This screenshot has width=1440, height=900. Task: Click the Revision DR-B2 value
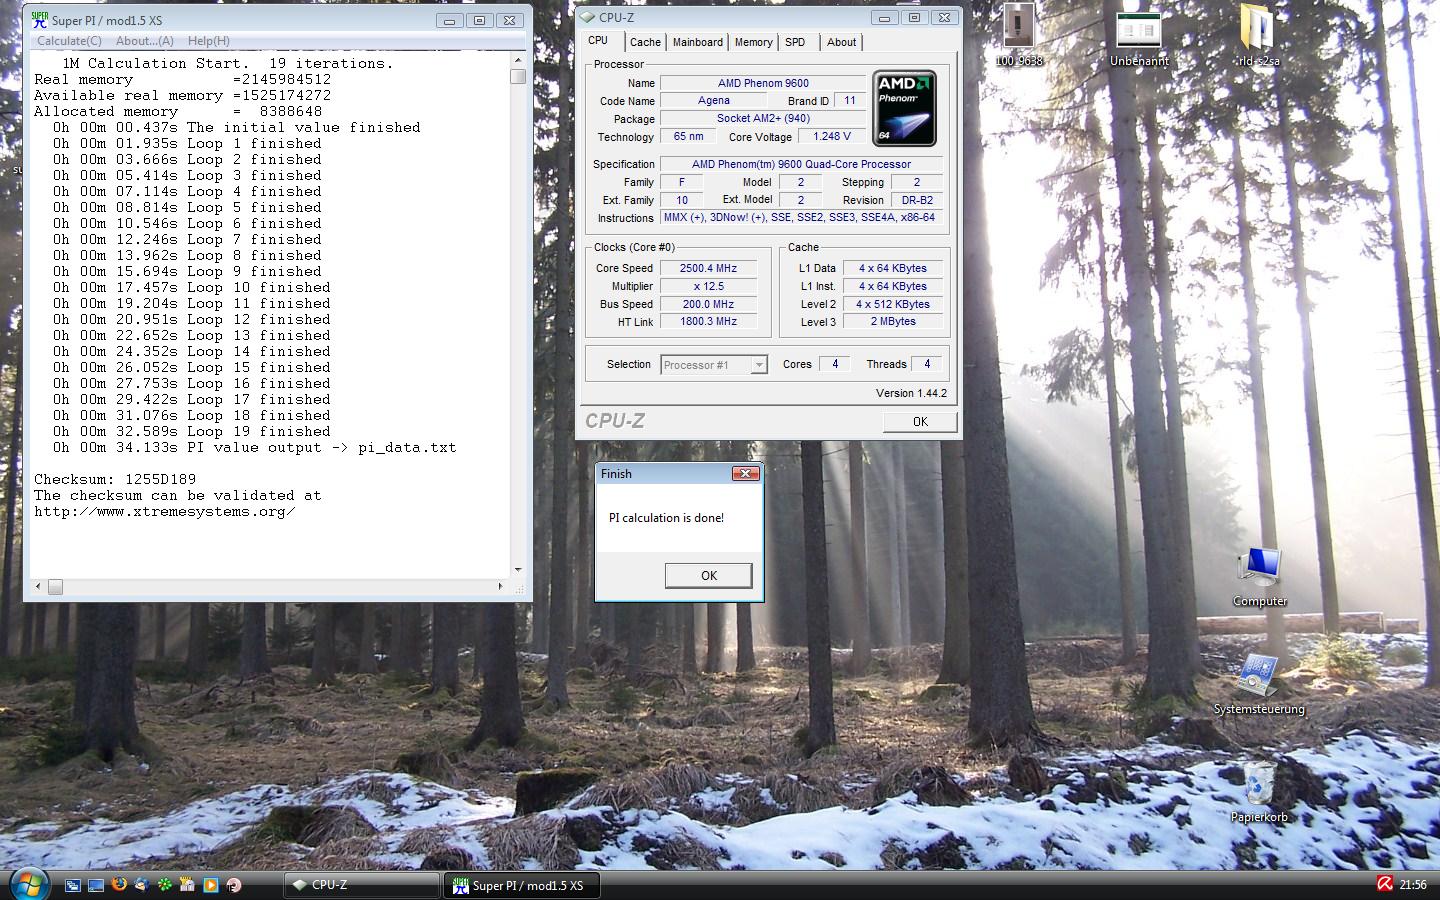click(x=916, y=200)
